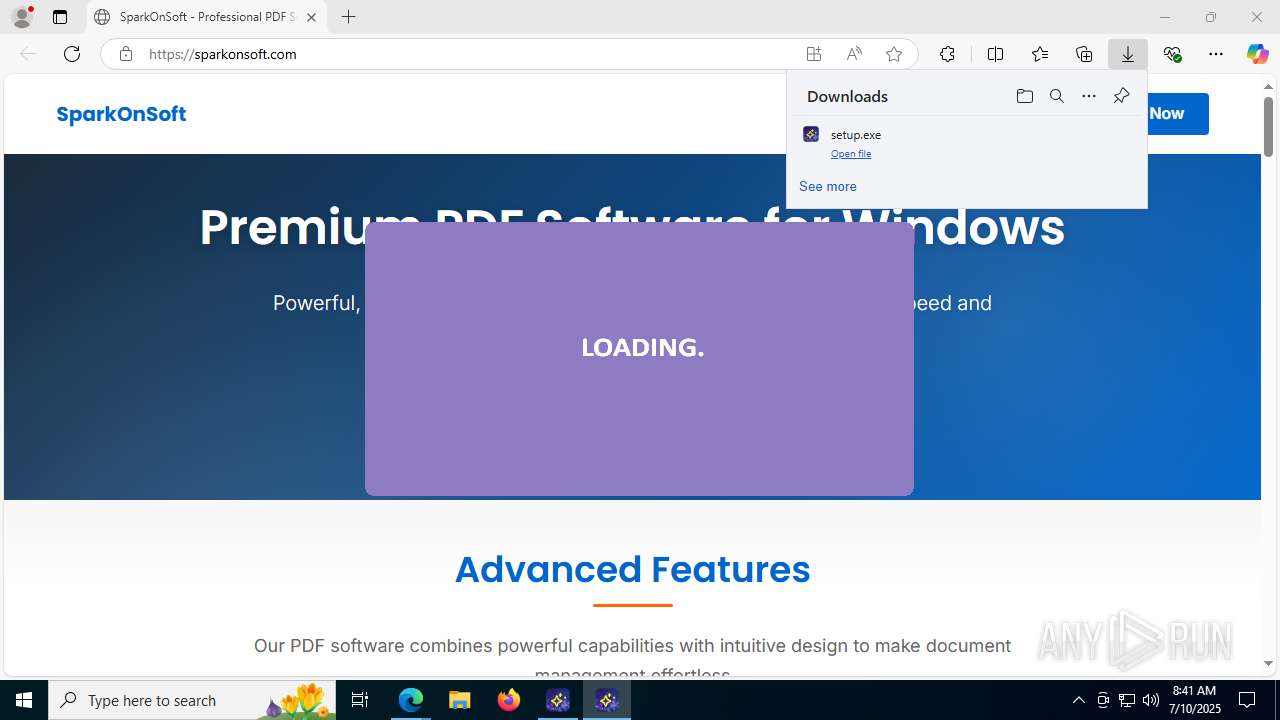Click the LOADING overlay box
This screenshot has width=1280, height=720.
639,359
